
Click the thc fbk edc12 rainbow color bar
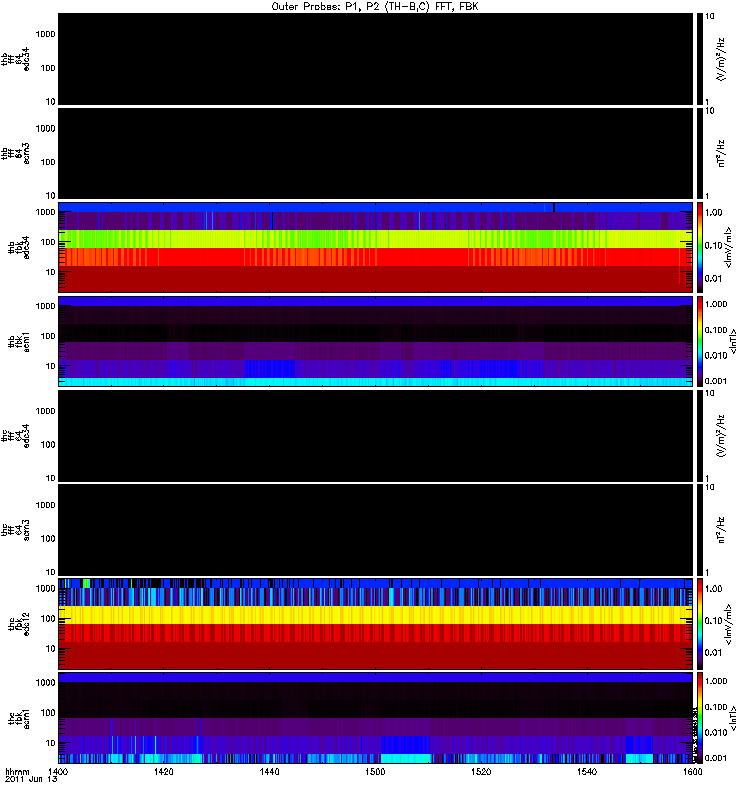click(700, 624)
